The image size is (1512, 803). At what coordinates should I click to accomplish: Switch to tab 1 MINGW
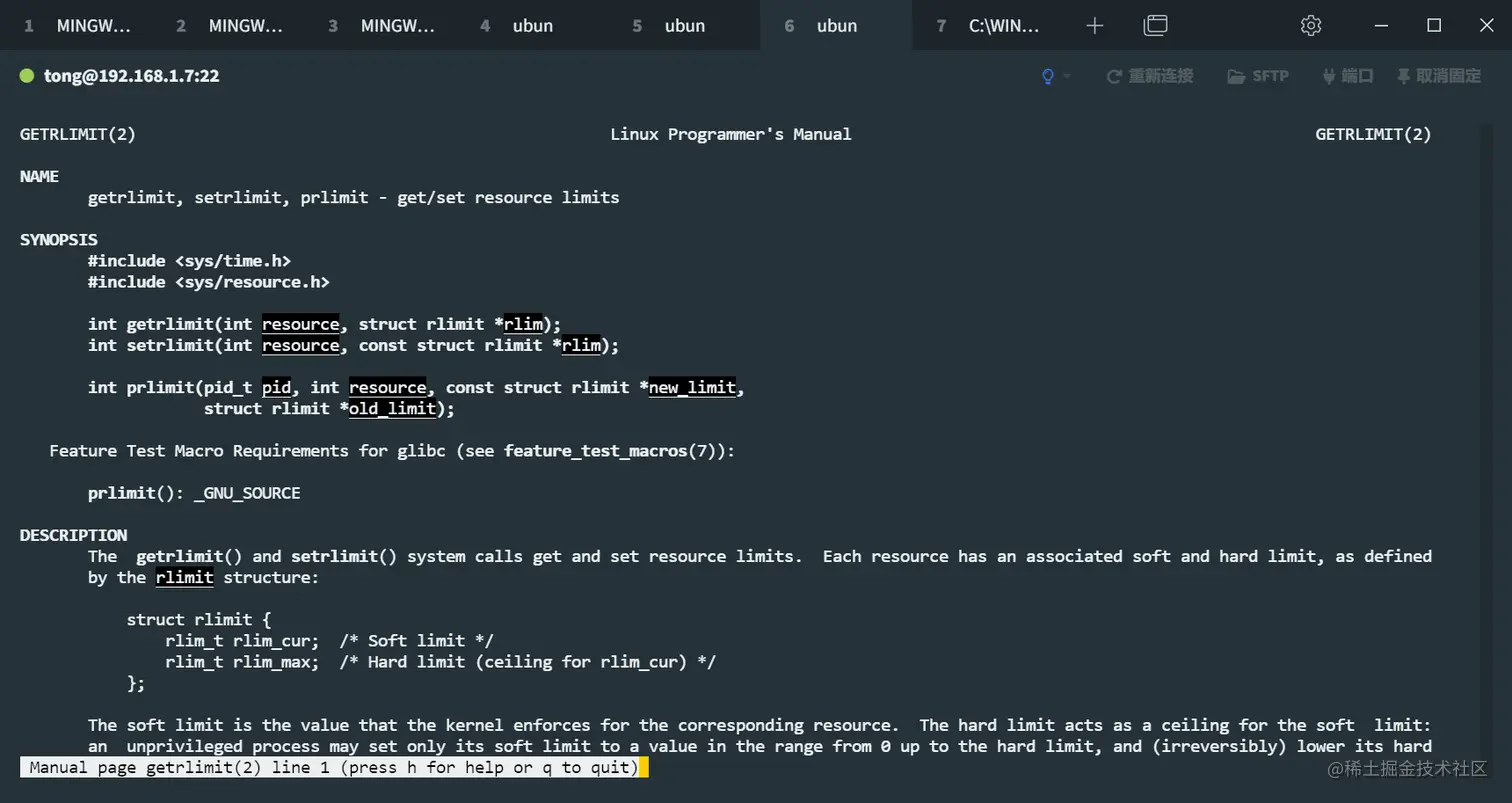pos(76,25)
